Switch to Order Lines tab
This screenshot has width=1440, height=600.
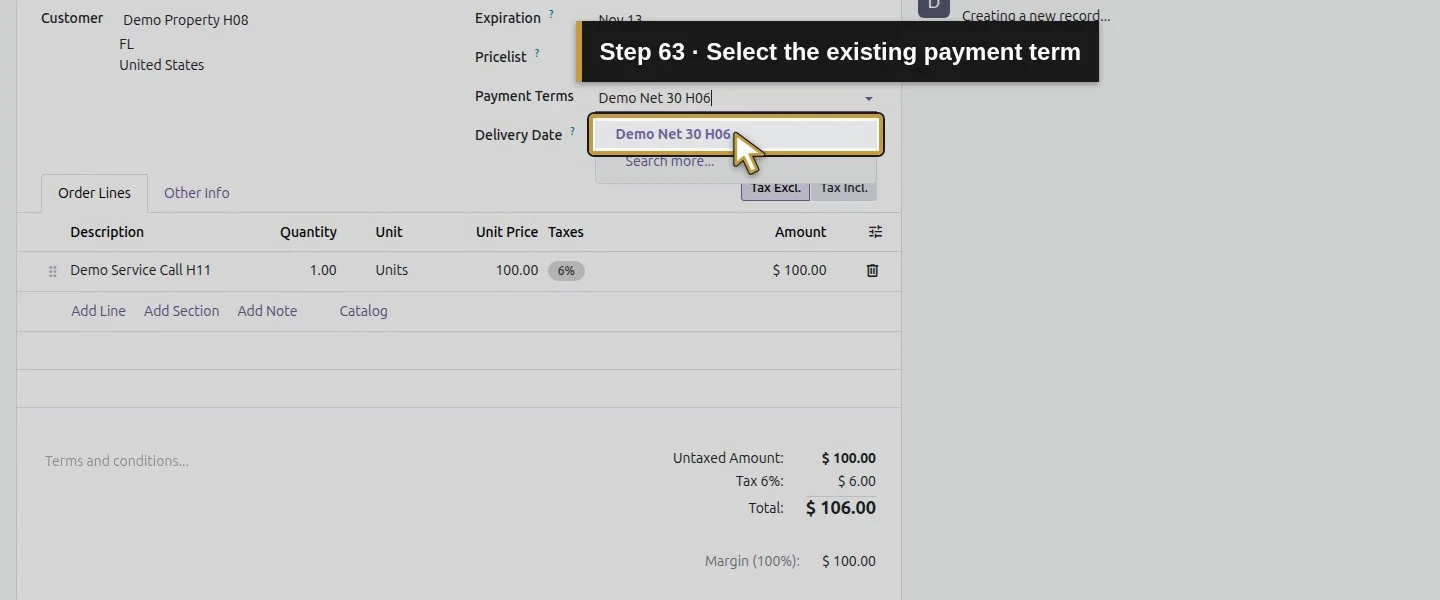click(94, 193)
